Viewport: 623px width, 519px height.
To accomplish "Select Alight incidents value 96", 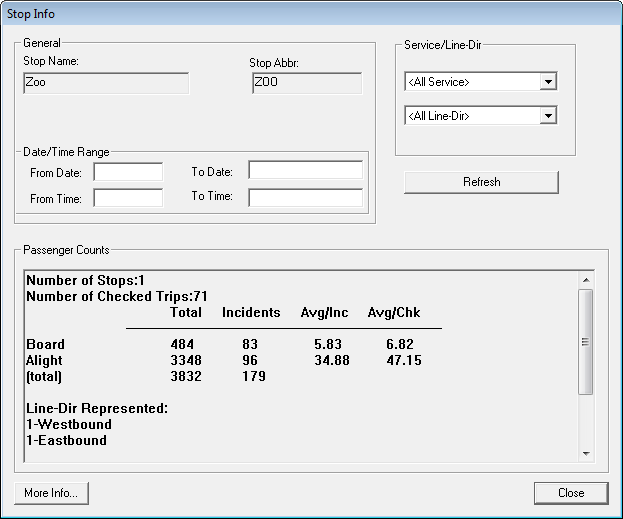I will coord(250,360).
